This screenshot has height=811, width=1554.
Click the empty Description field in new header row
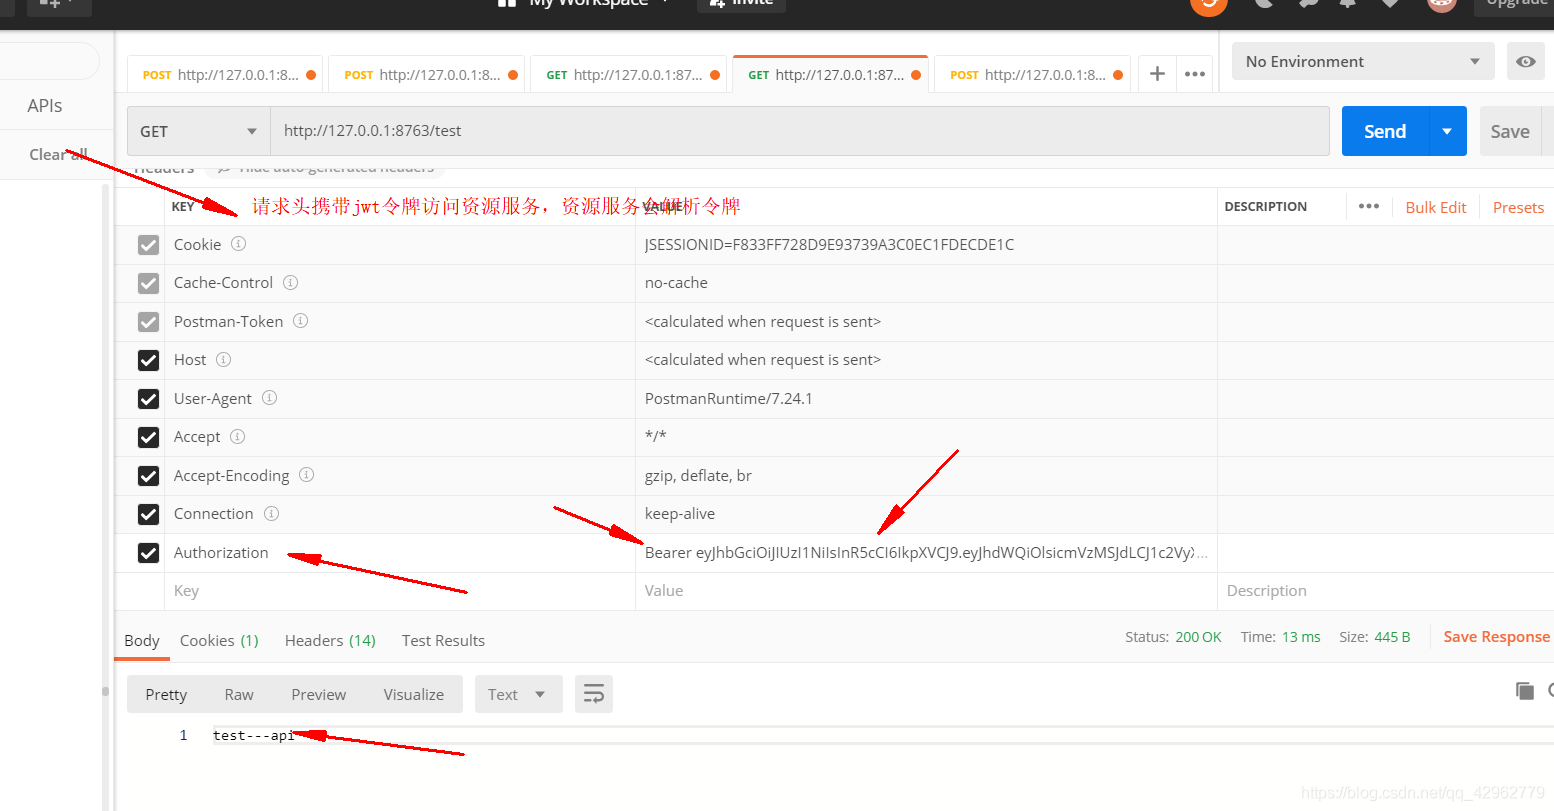1385,591
